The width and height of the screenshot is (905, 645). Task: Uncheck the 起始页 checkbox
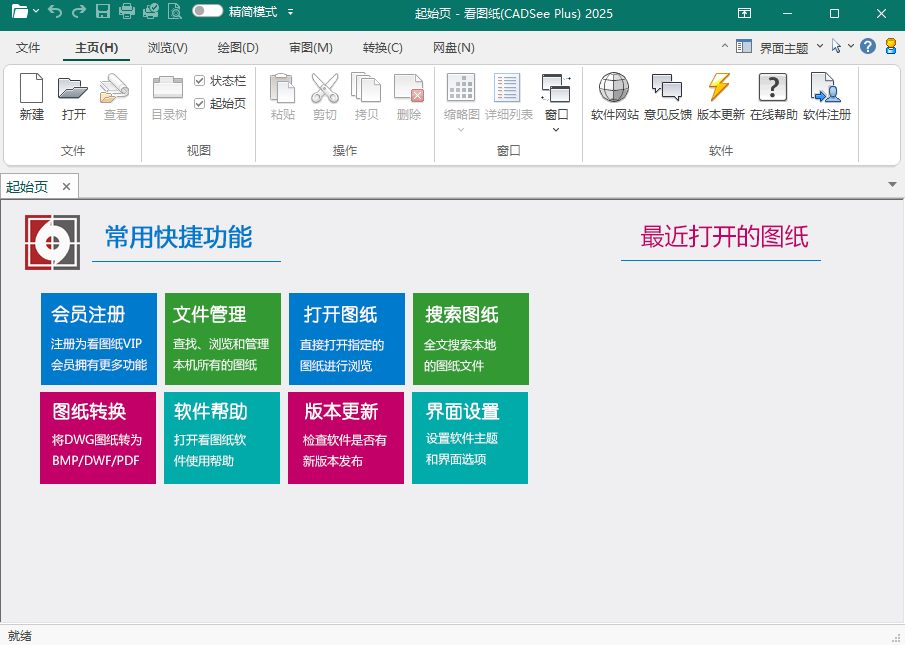pos(200,103)
